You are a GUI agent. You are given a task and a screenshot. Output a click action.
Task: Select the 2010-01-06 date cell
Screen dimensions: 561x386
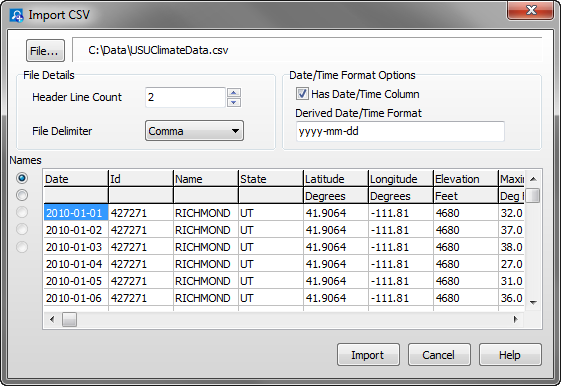point(76,298)
